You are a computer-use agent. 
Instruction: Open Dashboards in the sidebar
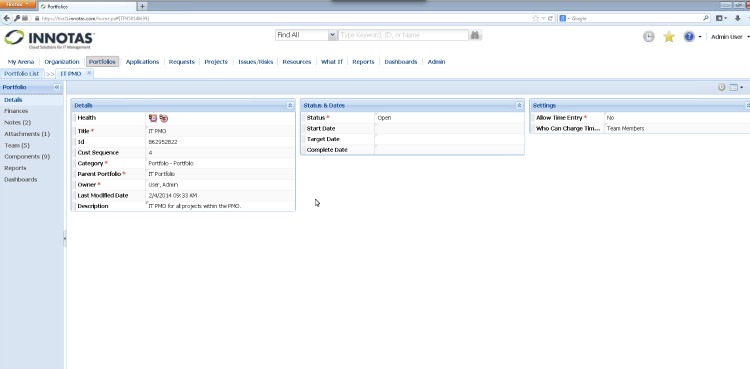coord(21,179)
